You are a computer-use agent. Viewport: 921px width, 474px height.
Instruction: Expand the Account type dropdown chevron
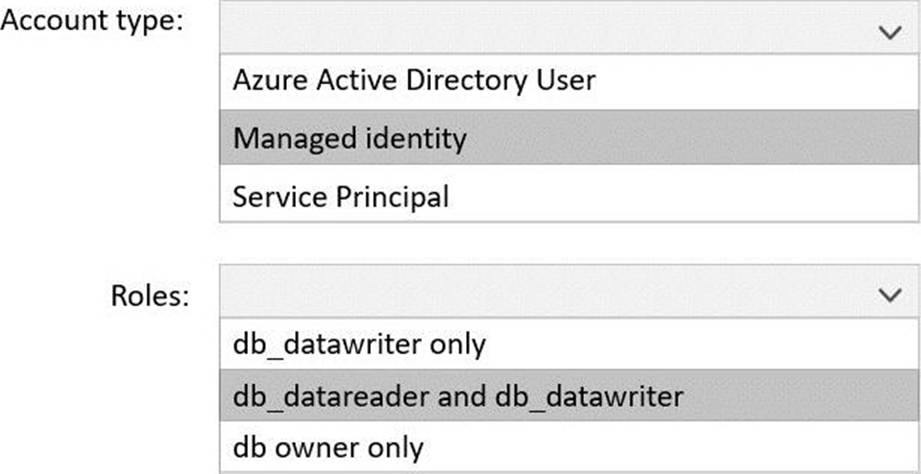[889, 32]
